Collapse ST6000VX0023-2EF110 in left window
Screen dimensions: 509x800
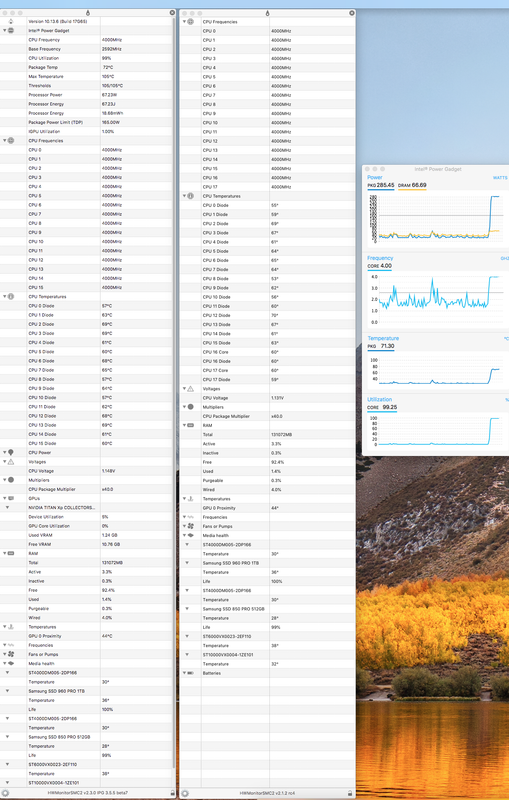[8, 764]
